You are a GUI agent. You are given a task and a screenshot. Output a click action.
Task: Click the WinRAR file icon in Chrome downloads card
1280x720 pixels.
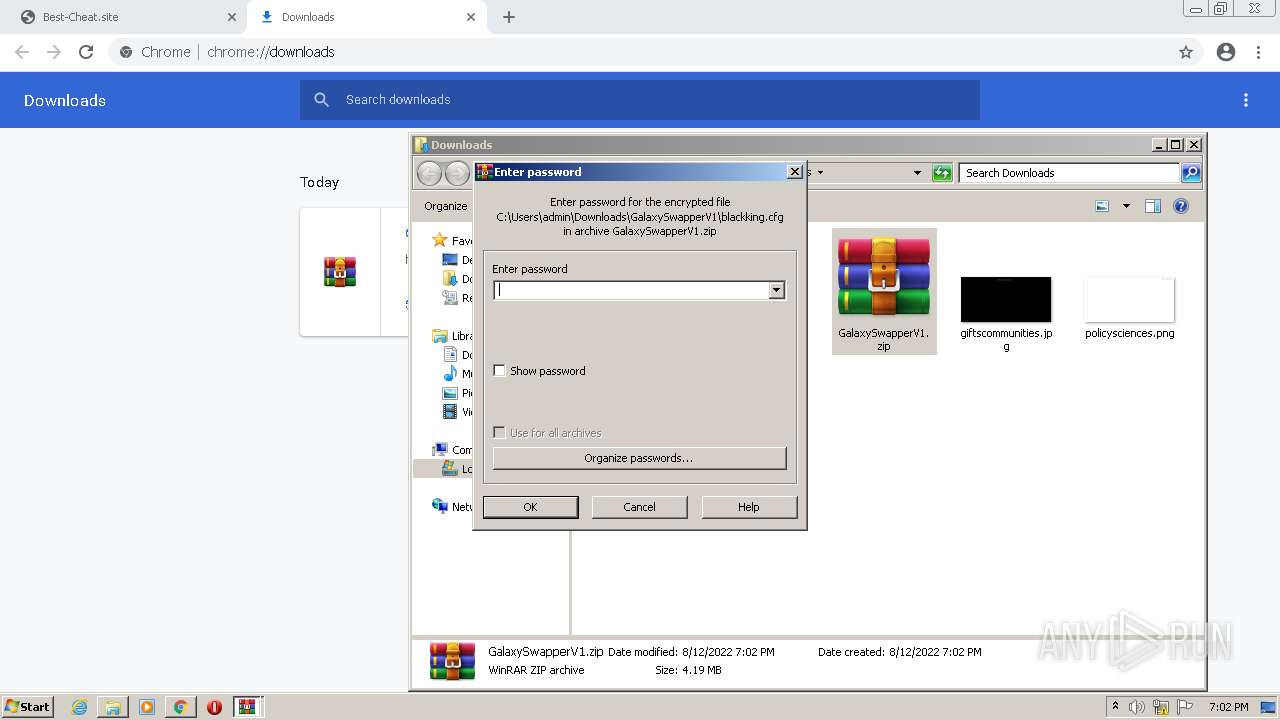340,271
